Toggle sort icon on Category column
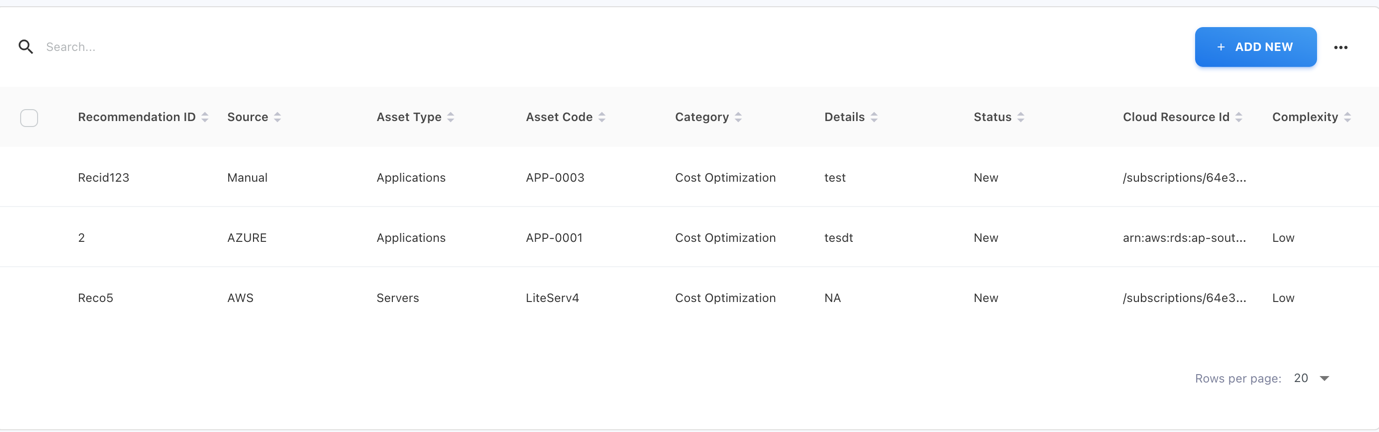1379x432 pixels. (738, 117)
